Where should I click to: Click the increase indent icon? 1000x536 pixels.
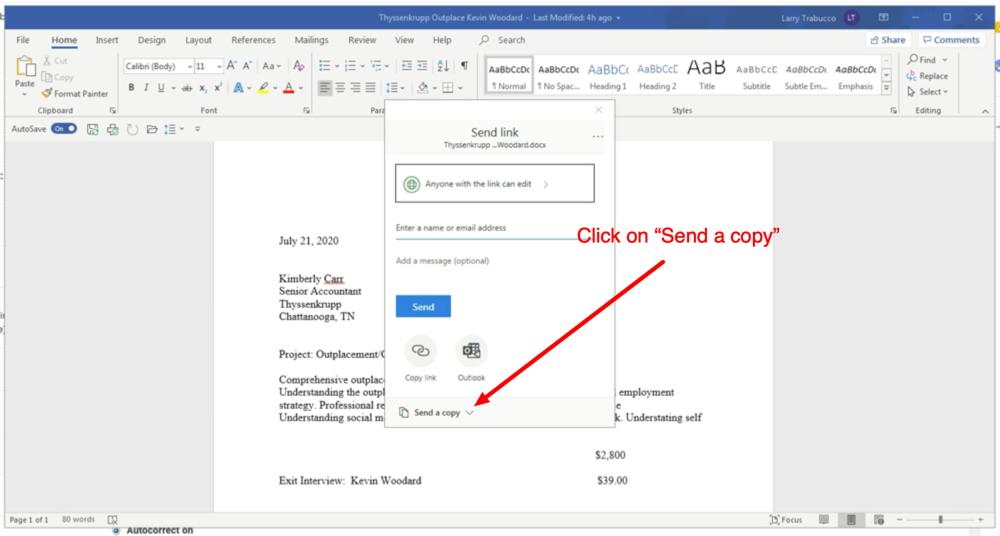[422, 66]
